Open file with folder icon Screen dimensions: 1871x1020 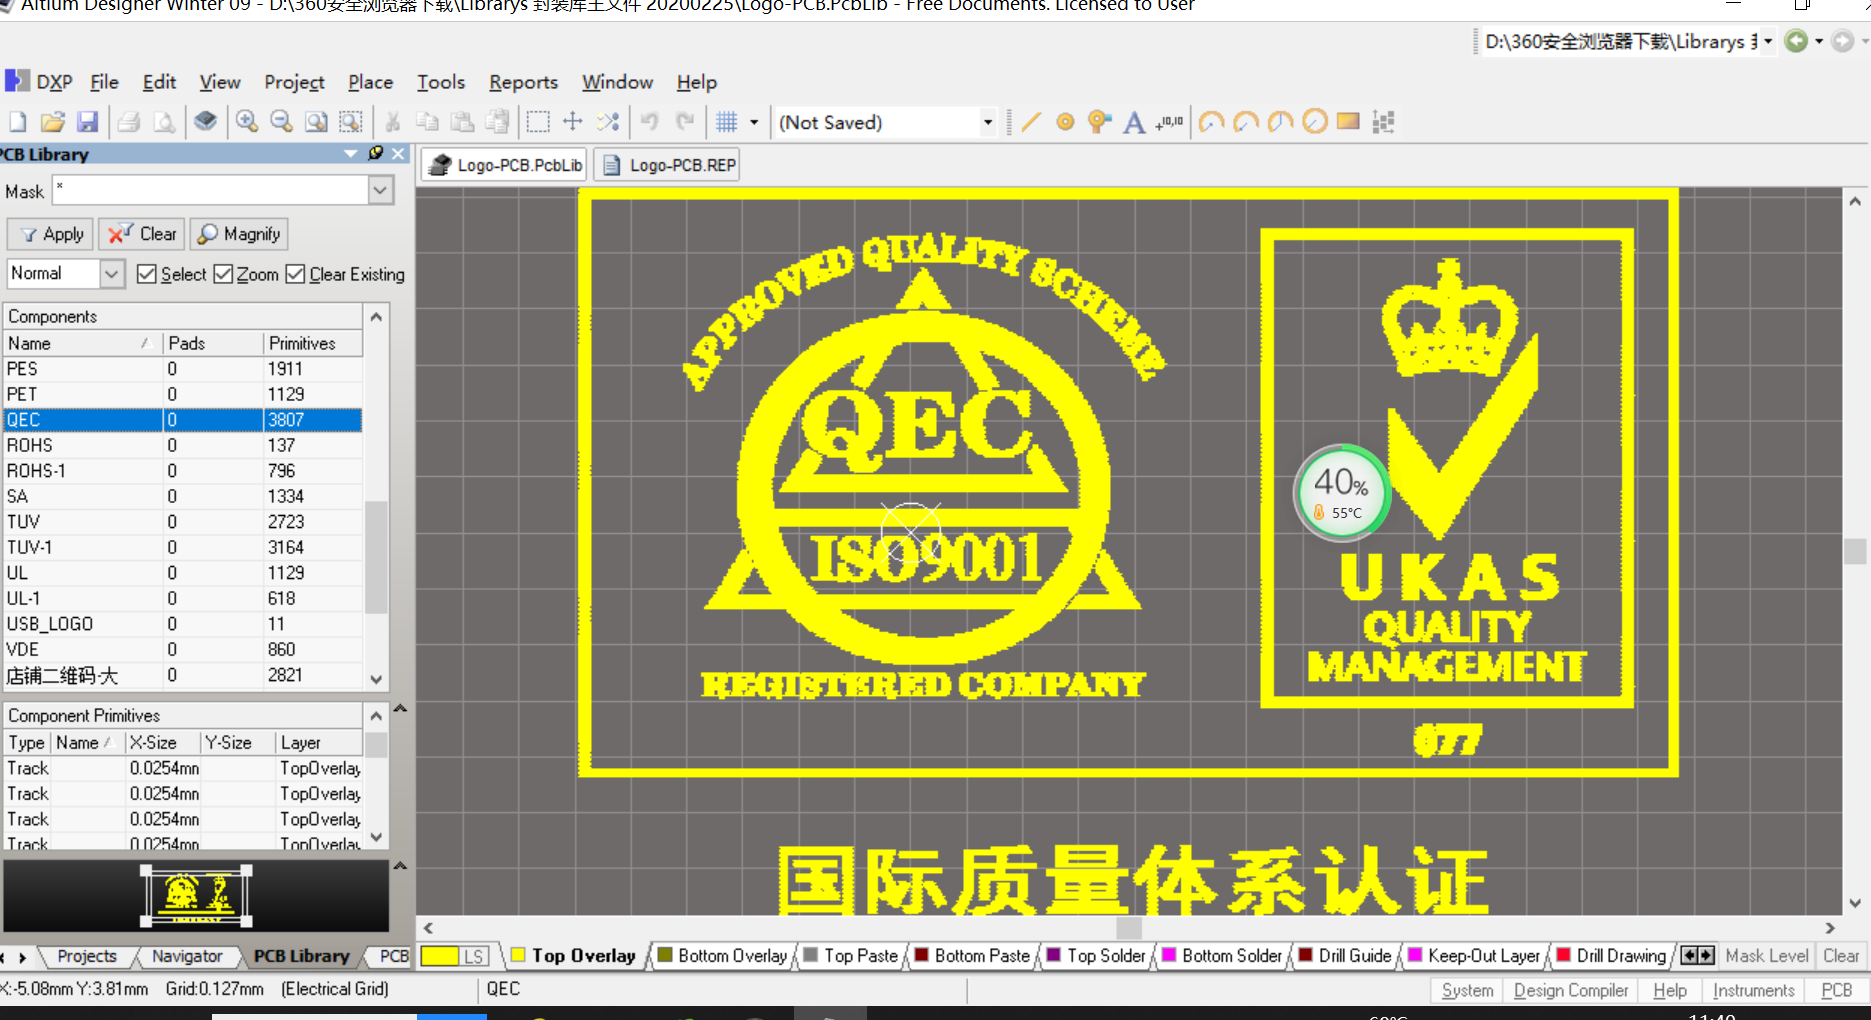click(x=53, y=122)
